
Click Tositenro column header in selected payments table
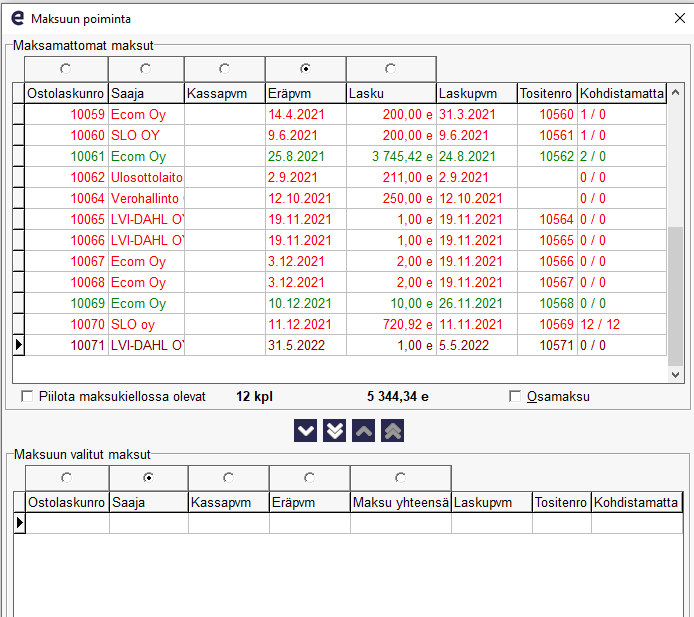tap(562, 502)
